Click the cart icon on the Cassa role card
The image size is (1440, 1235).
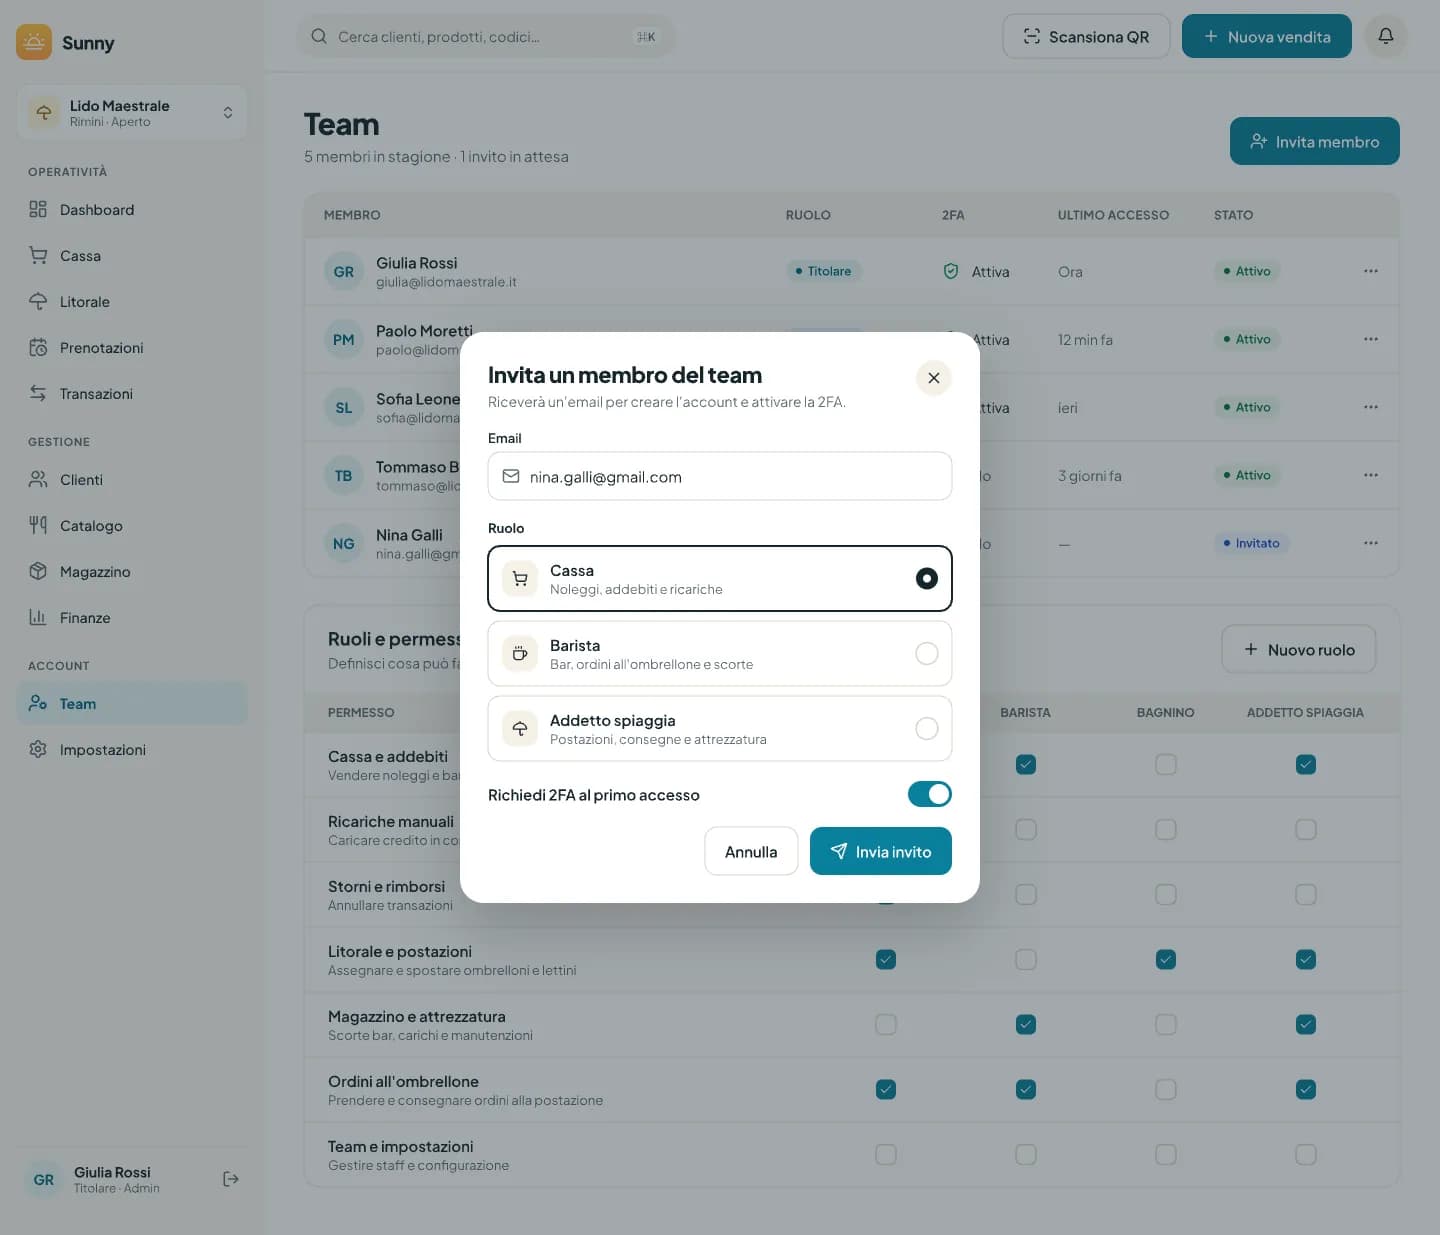point(520,578)
